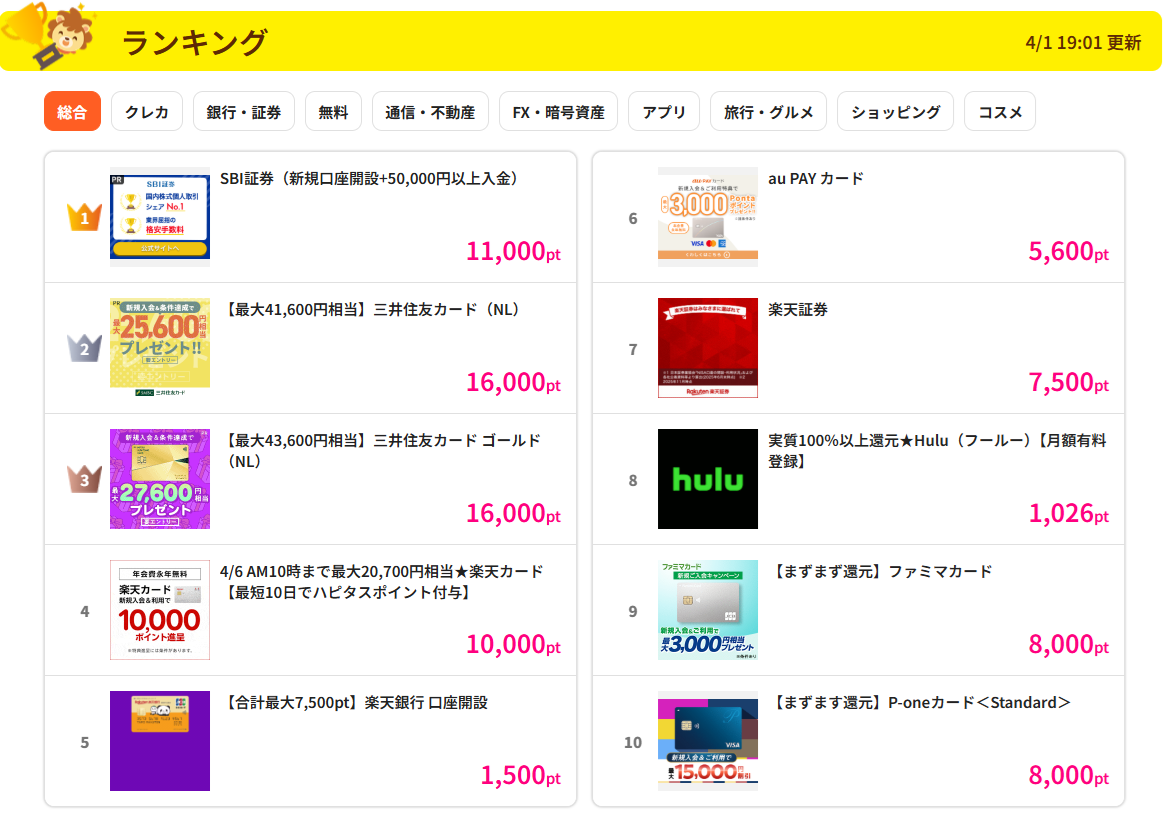Click the purple 27,600円 gold card banner

(160, 479)
